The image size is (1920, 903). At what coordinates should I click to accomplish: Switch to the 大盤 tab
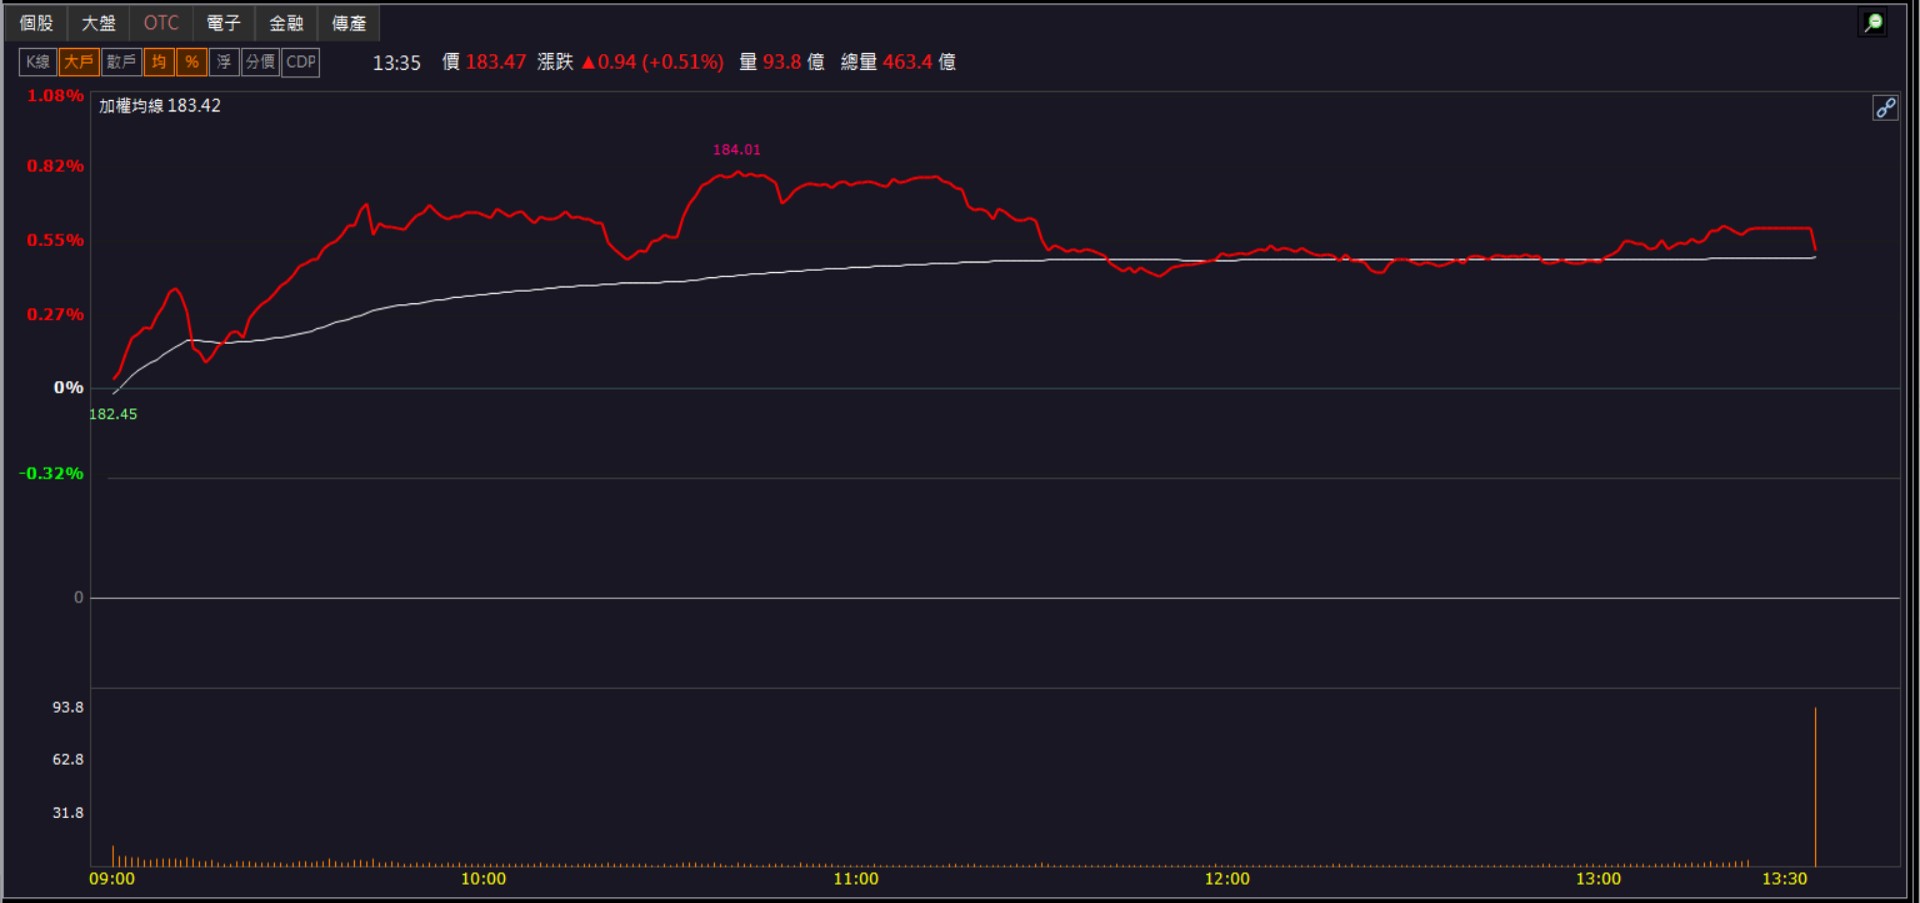[x=99, y=23]
